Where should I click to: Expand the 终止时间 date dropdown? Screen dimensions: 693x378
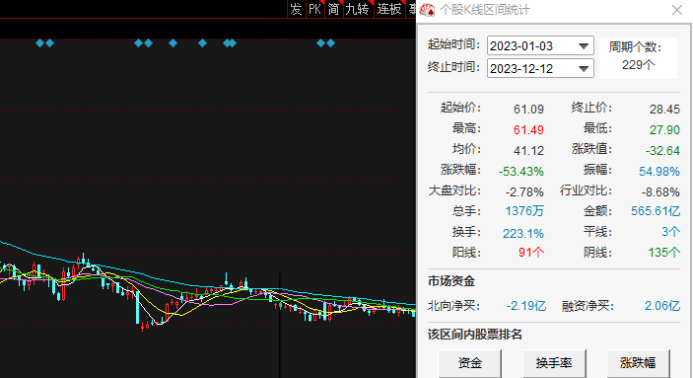(x=583, y=69)
